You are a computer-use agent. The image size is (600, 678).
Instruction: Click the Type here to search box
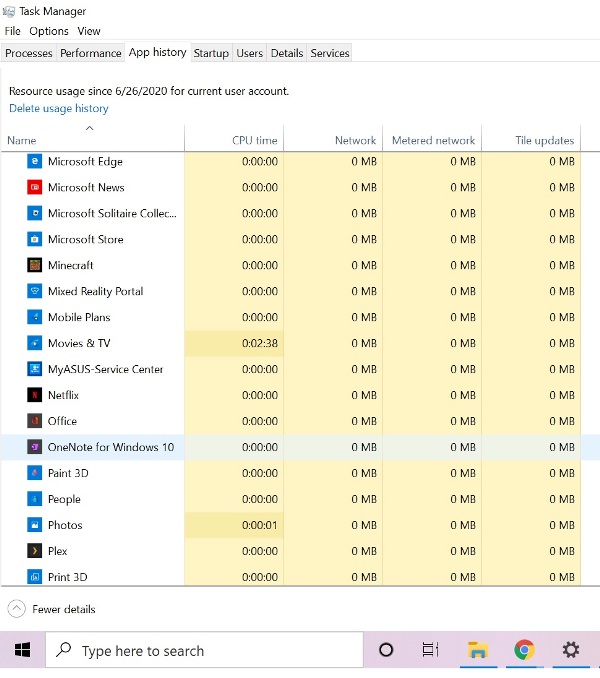click(204, 649)
